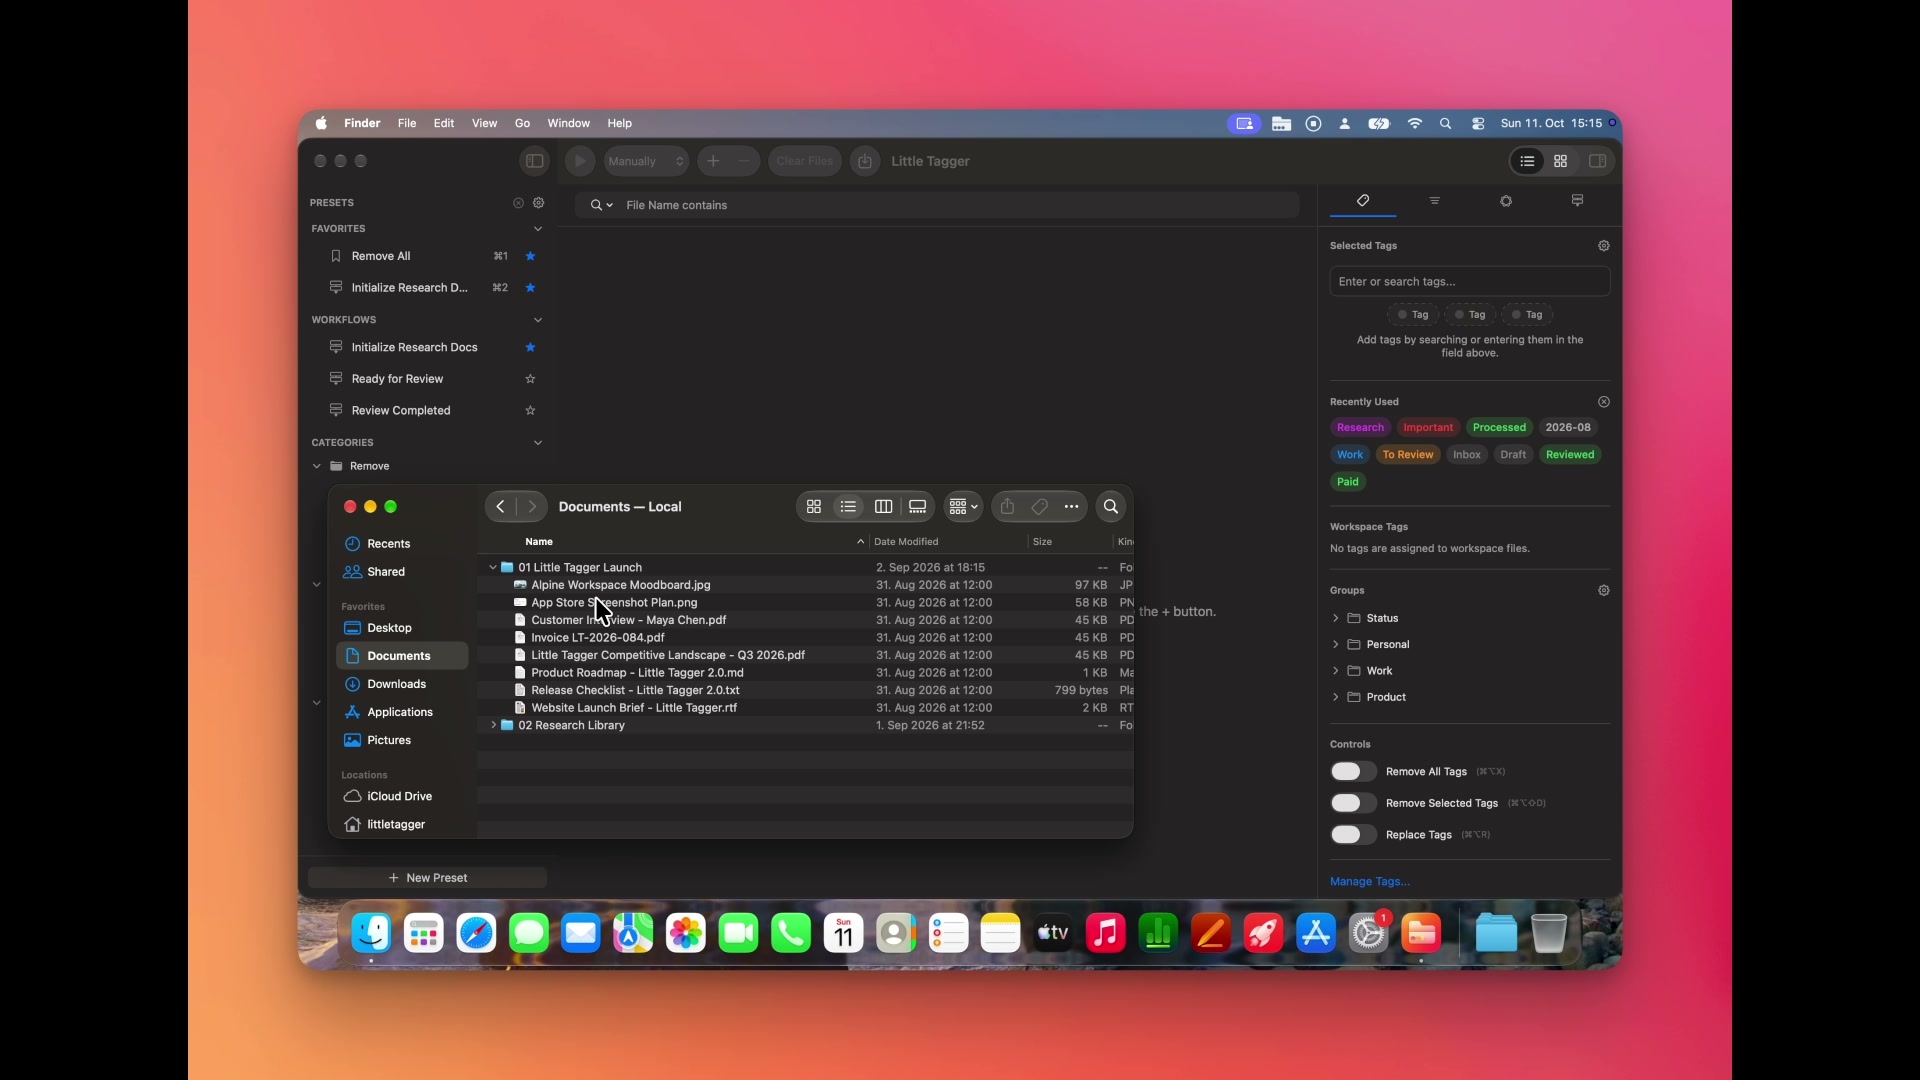Click the Enter or search tags field
Viewport: 1920px width, 1080px height.
click(1470, 282)
